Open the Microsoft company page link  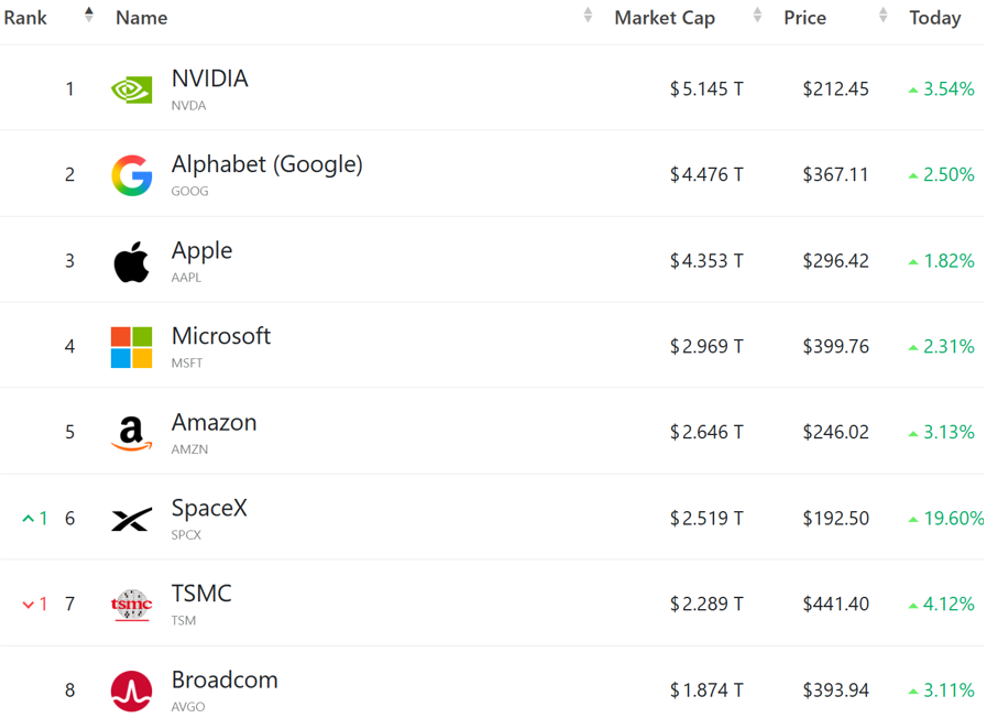click(x=221, y=336)
